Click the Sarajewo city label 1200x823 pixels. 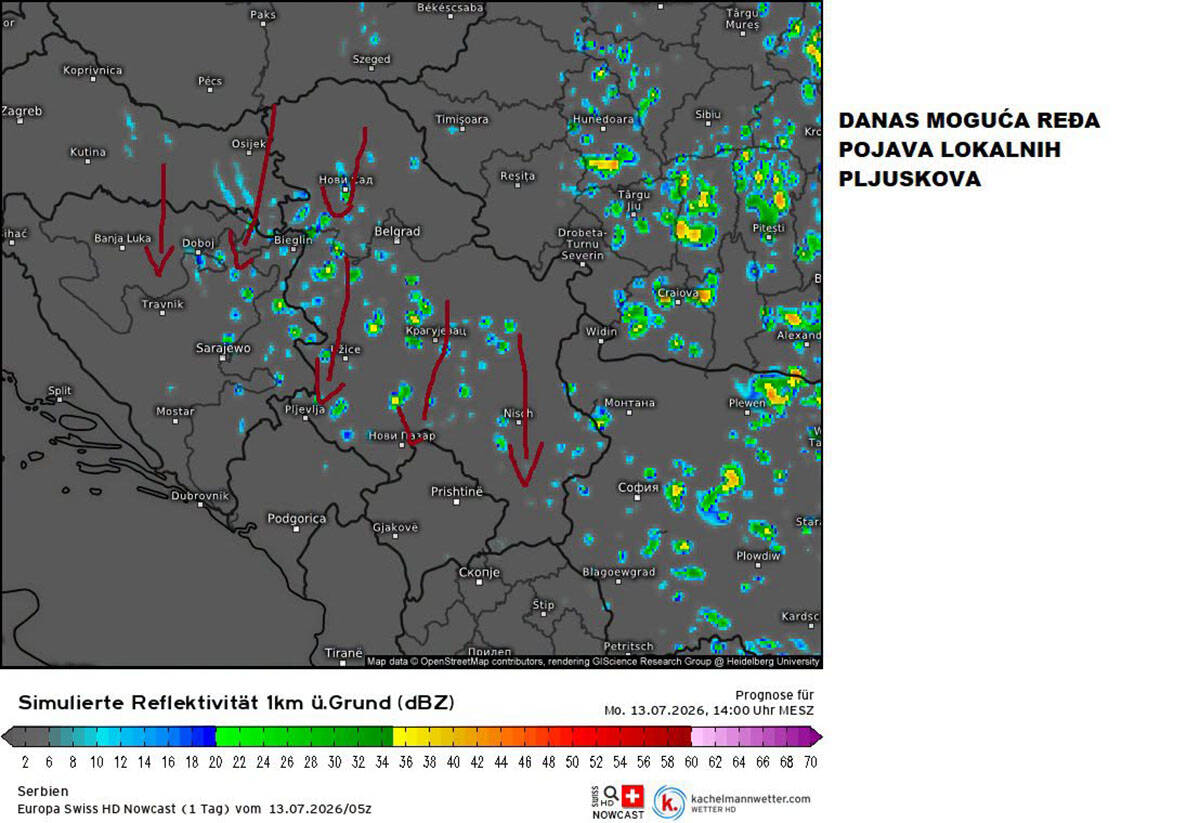coord(223,348)
